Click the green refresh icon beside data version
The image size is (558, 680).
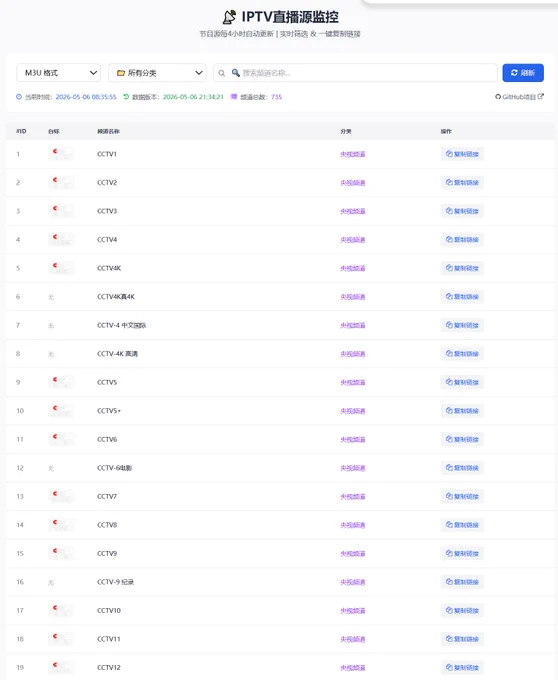point(126,97)
